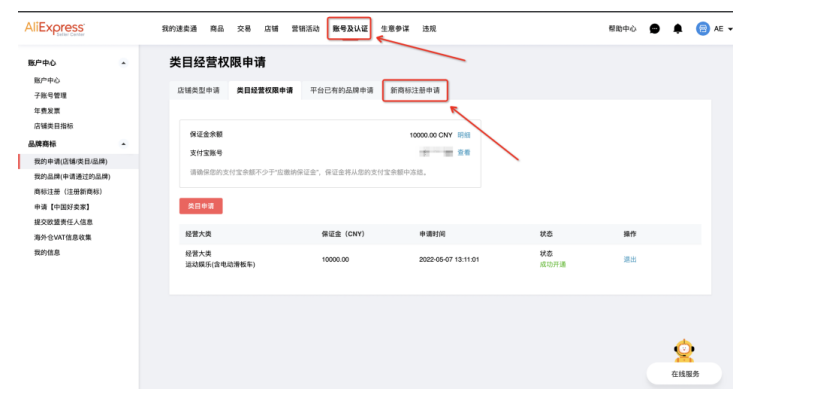Click the 成功开通 status text
The width and height of the screenshot is (830, 402).
(553, 265)
